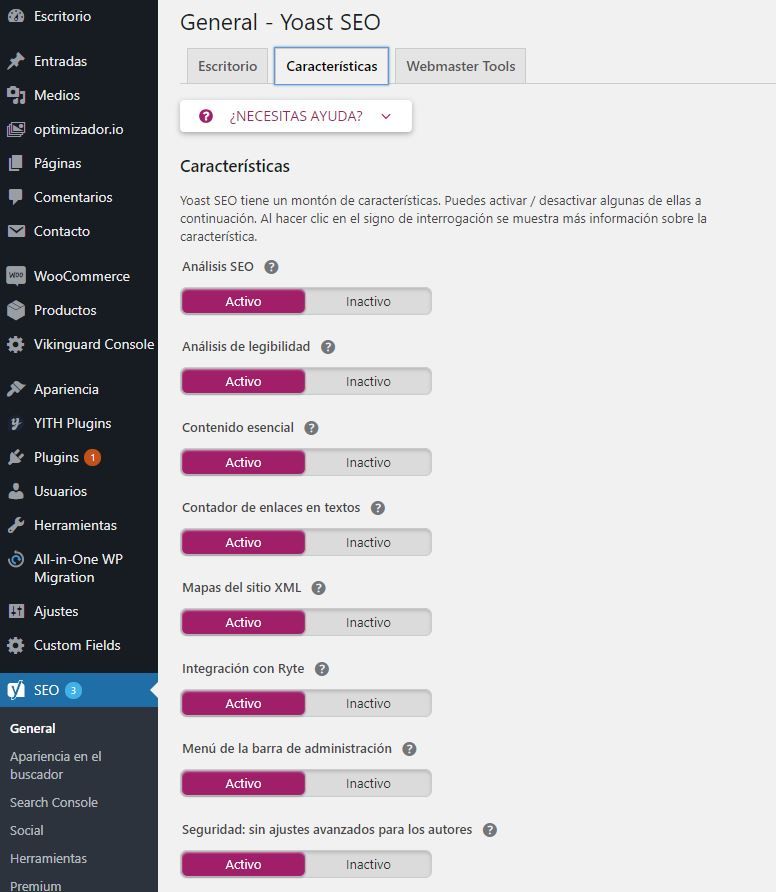The width and height of the screenshot is (776, 892).
Task: Open the Social submenu item
Action: (x=27, y=831)
